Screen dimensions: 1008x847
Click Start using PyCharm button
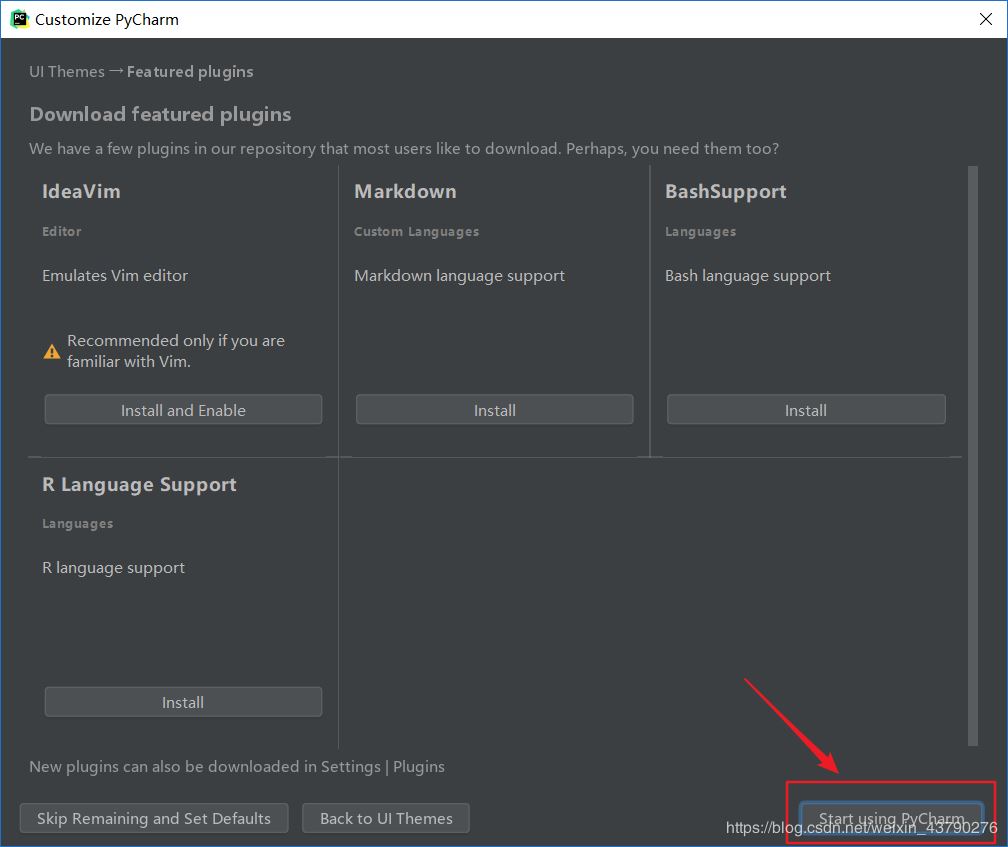pos(891,818)
